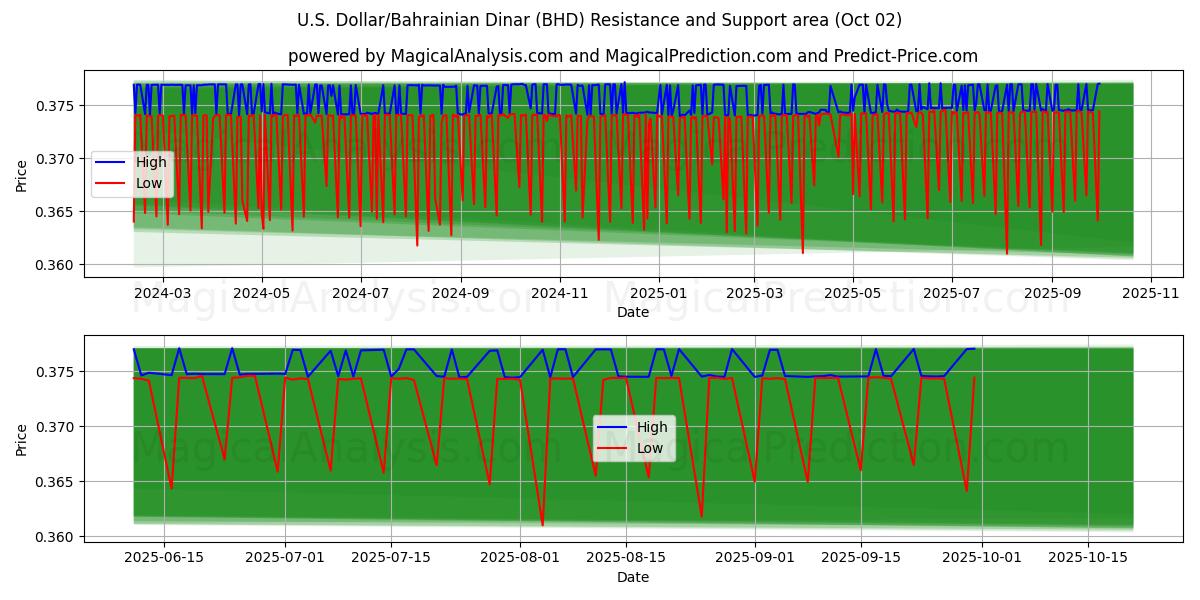The width and height of the screenshot is (1200, 600).
Task: Select the 2025-01 tick label on upper chart
Action: 658,293
